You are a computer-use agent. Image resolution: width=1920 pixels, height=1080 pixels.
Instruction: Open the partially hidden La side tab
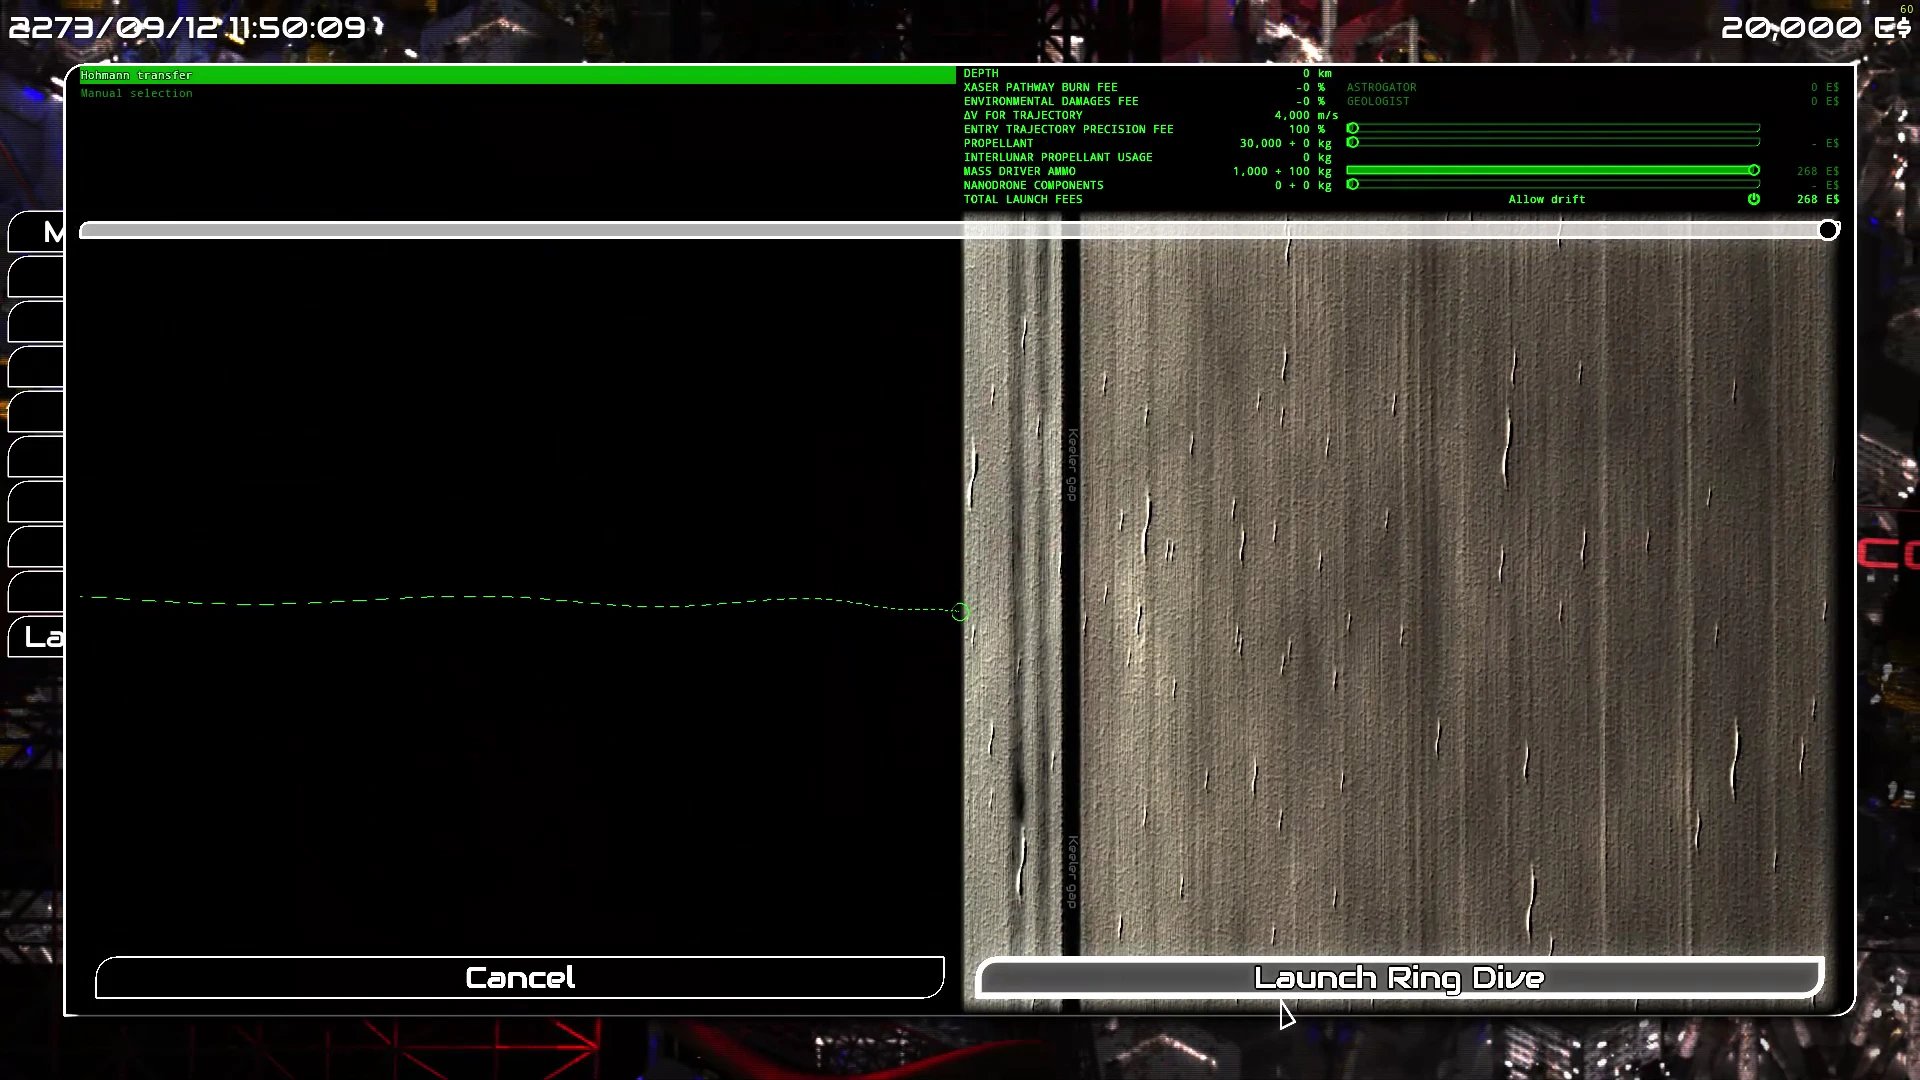(38, 637)
